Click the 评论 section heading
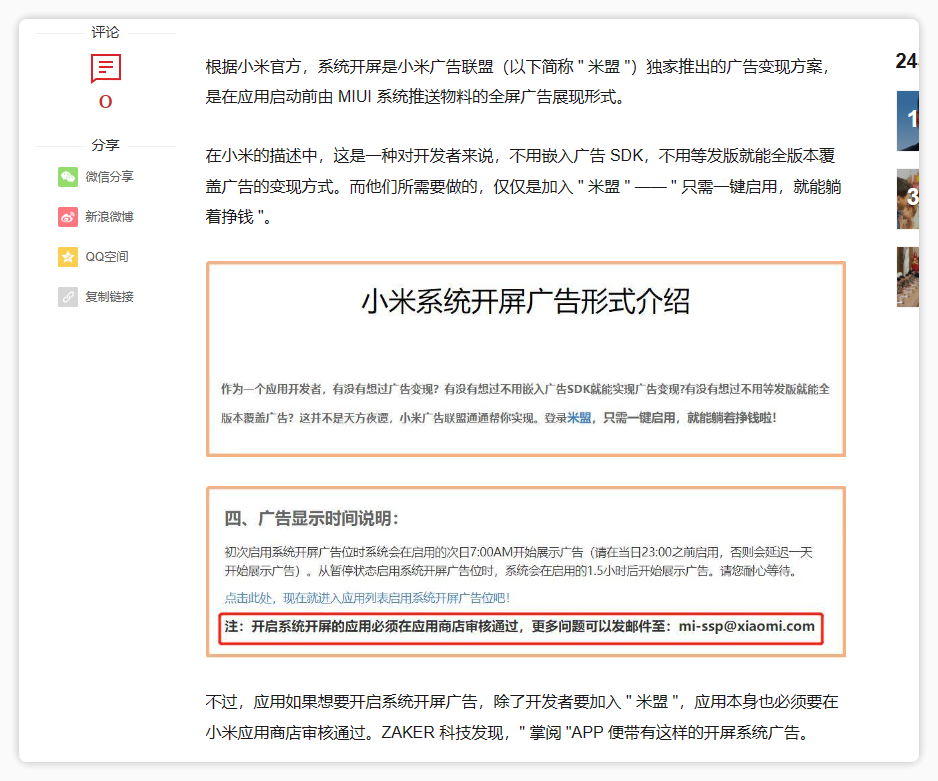 105,32
